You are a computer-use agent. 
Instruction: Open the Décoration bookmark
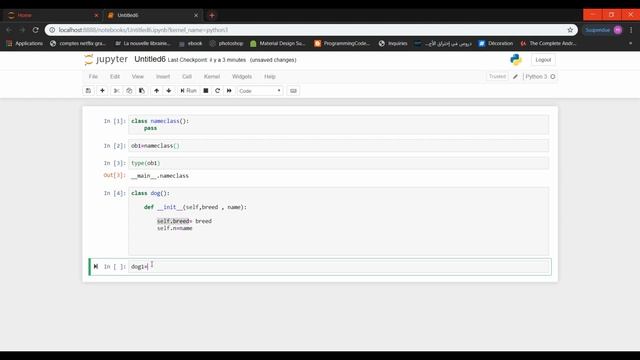[x=496, y=43]
